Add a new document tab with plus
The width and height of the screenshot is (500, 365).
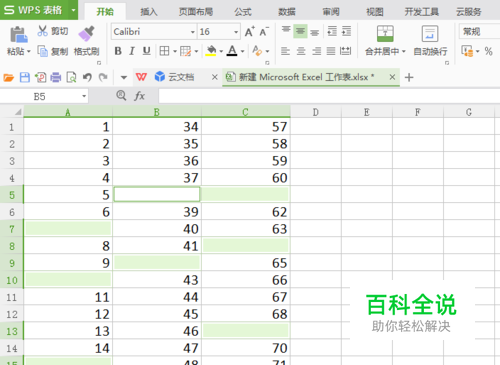click(409, 77)
